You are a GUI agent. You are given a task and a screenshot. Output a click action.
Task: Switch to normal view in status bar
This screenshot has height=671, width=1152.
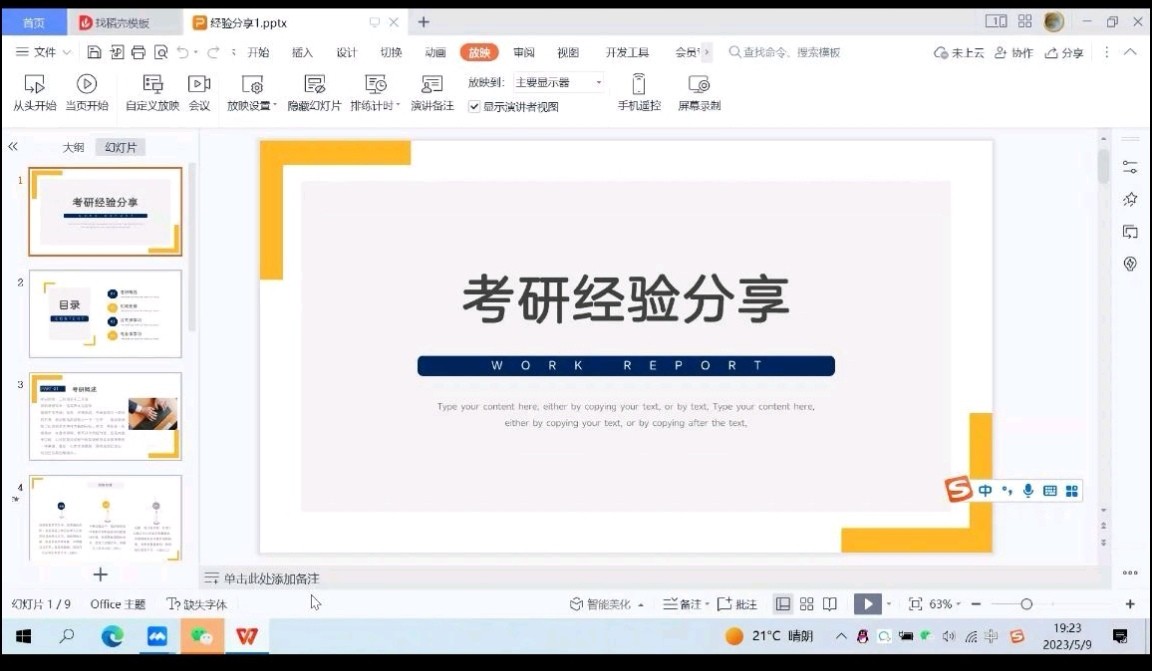click(x=783, y=604)
